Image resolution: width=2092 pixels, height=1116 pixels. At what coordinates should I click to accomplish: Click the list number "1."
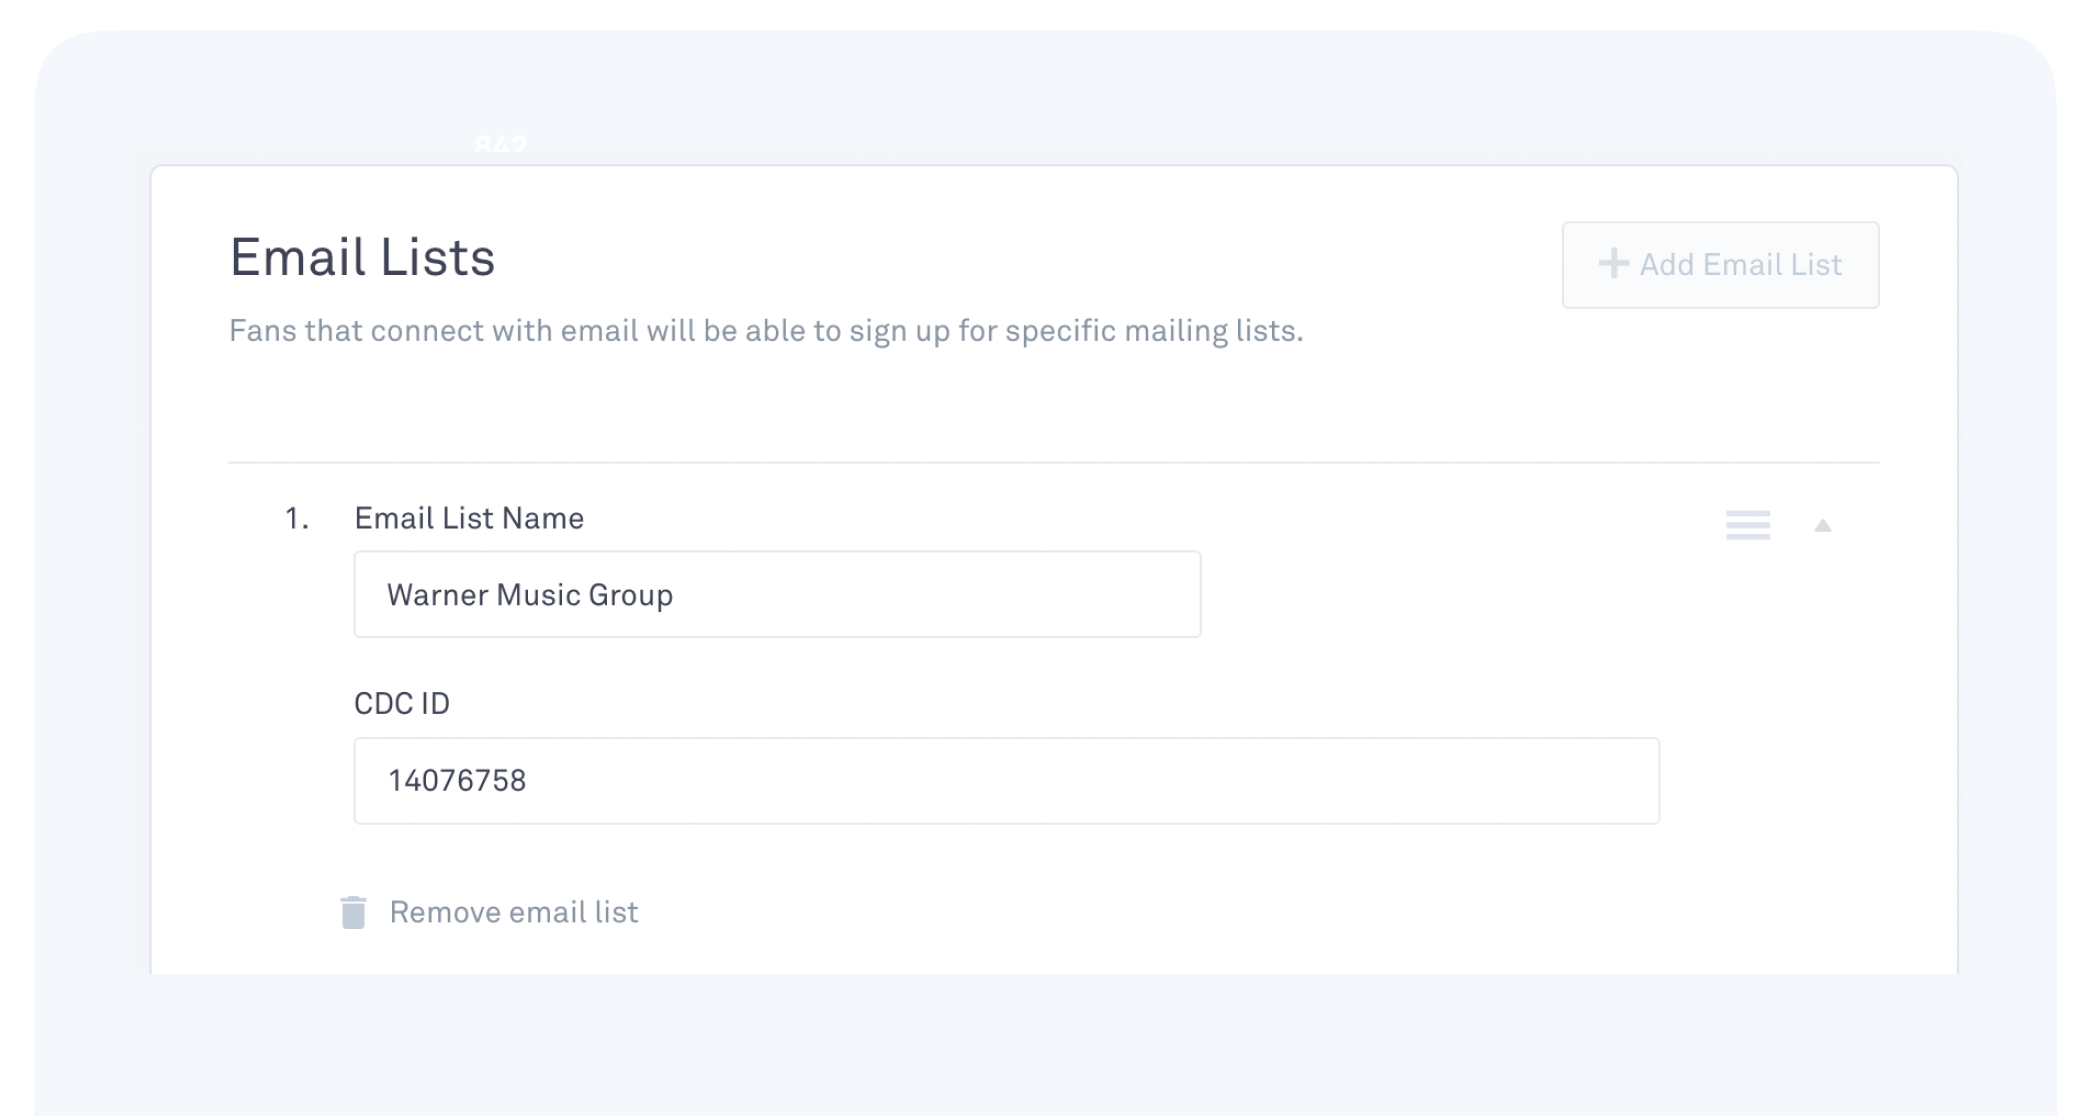297,518
